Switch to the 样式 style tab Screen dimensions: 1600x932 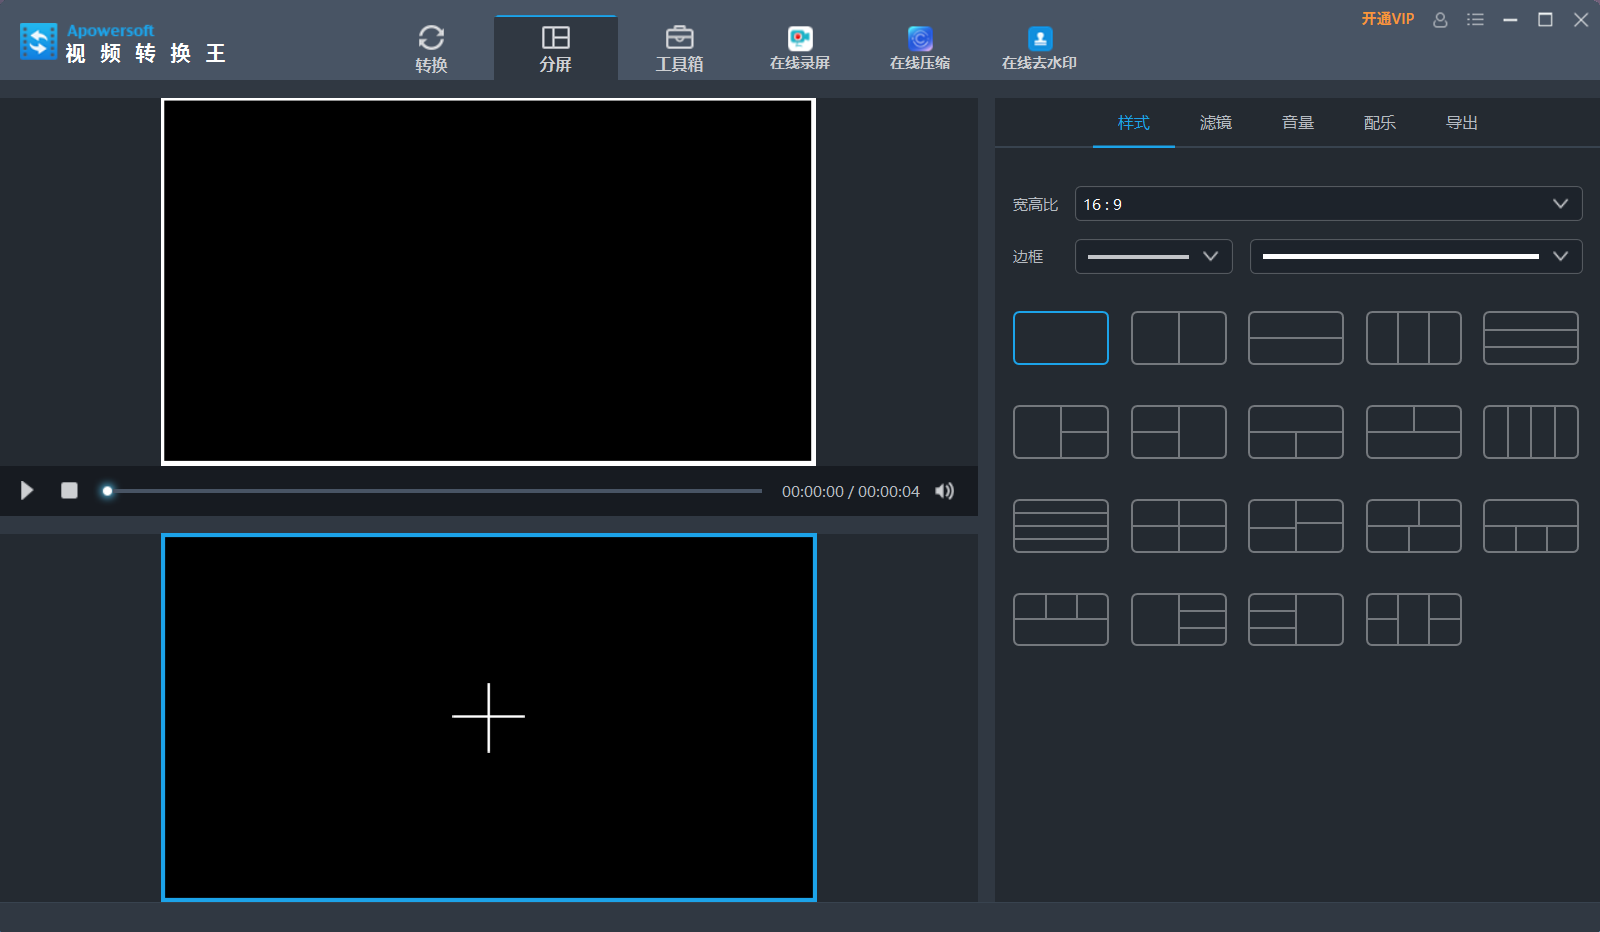[1134, 122]
